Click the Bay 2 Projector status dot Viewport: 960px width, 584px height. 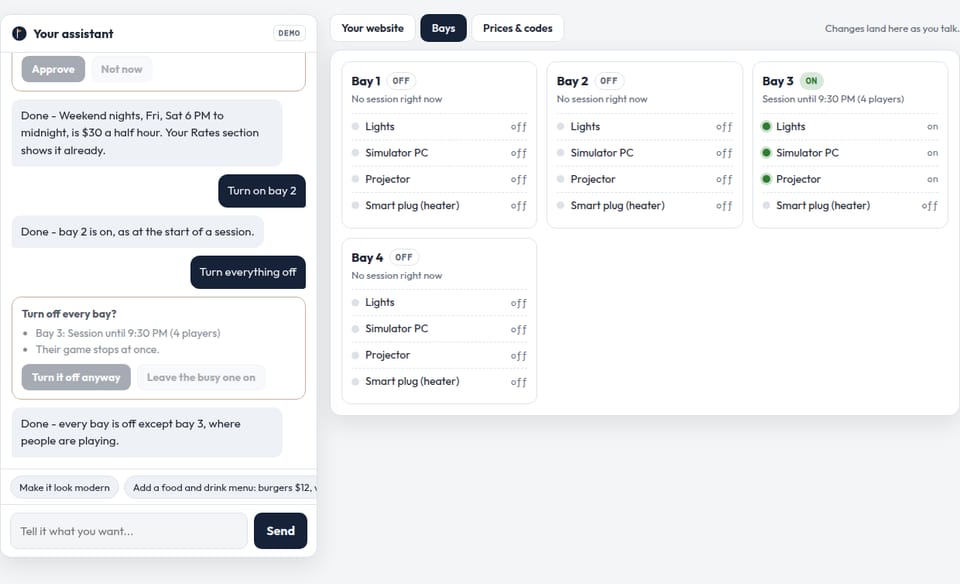(560, 179)
